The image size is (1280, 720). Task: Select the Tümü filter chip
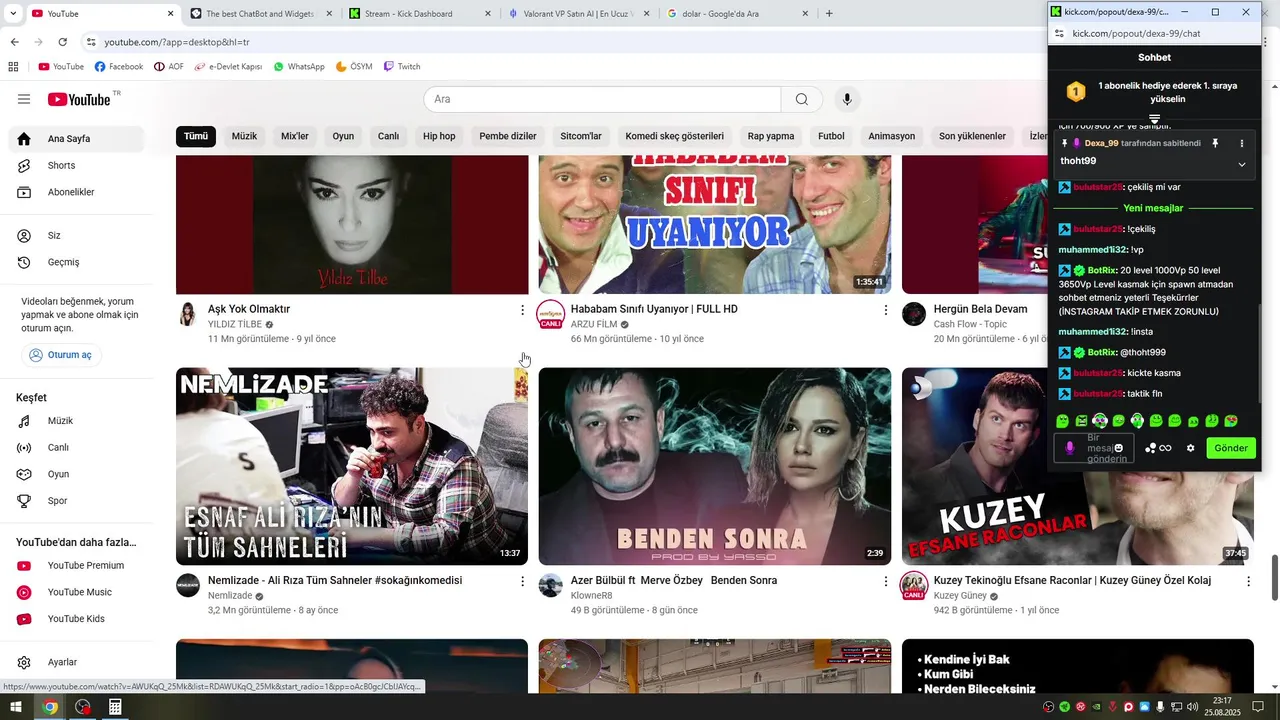(x=196, y=136)
